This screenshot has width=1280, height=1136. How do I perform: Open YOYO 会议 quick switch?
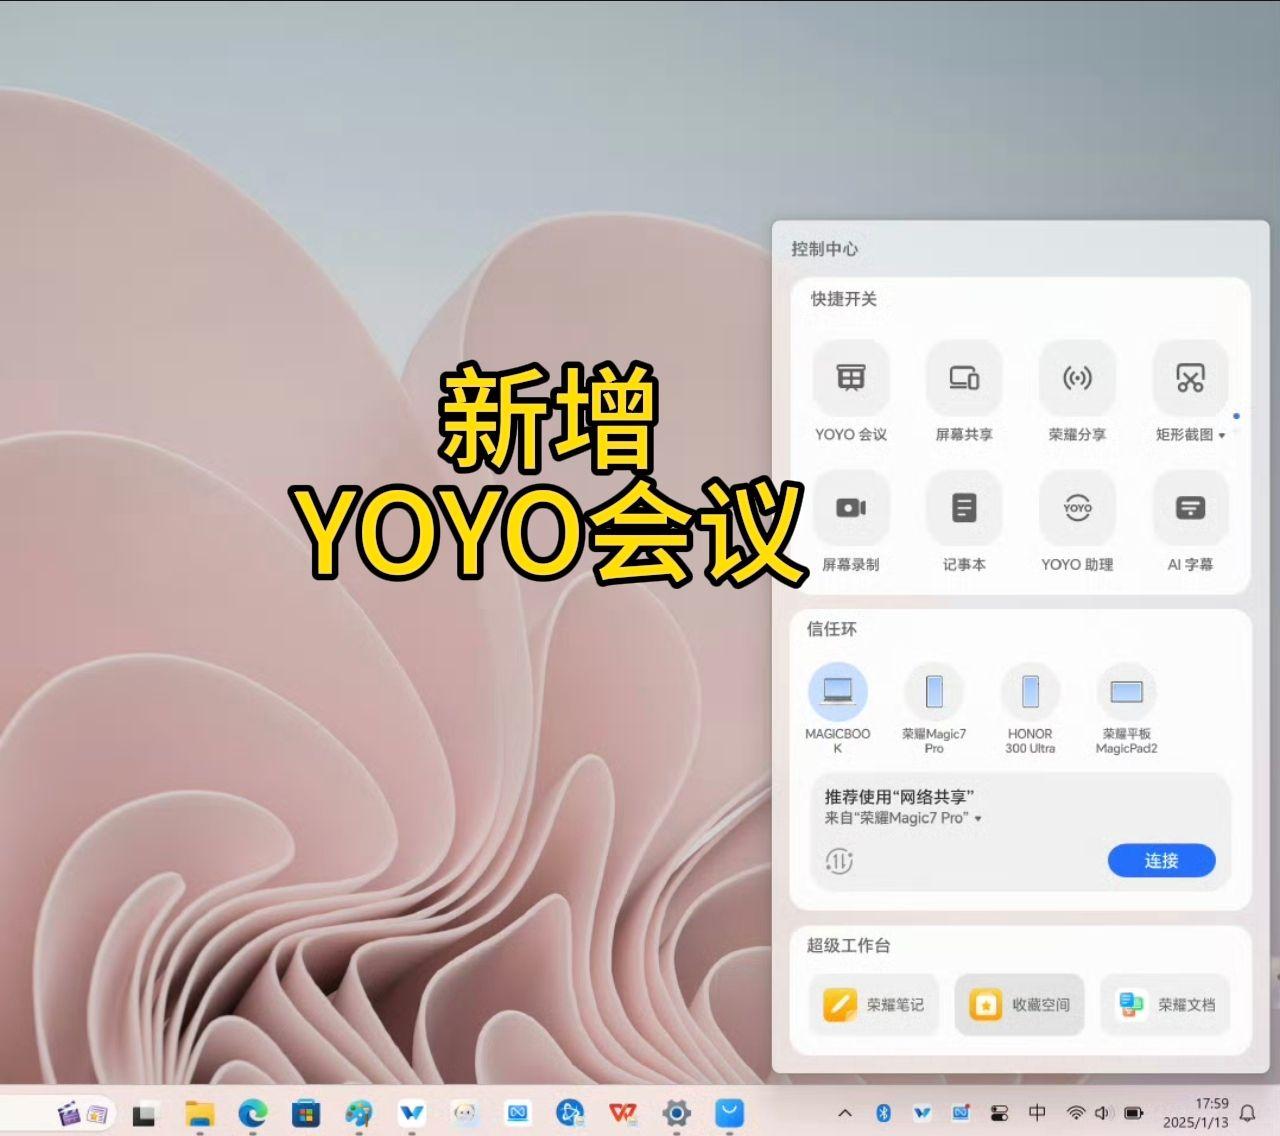(x=851, y=378)
